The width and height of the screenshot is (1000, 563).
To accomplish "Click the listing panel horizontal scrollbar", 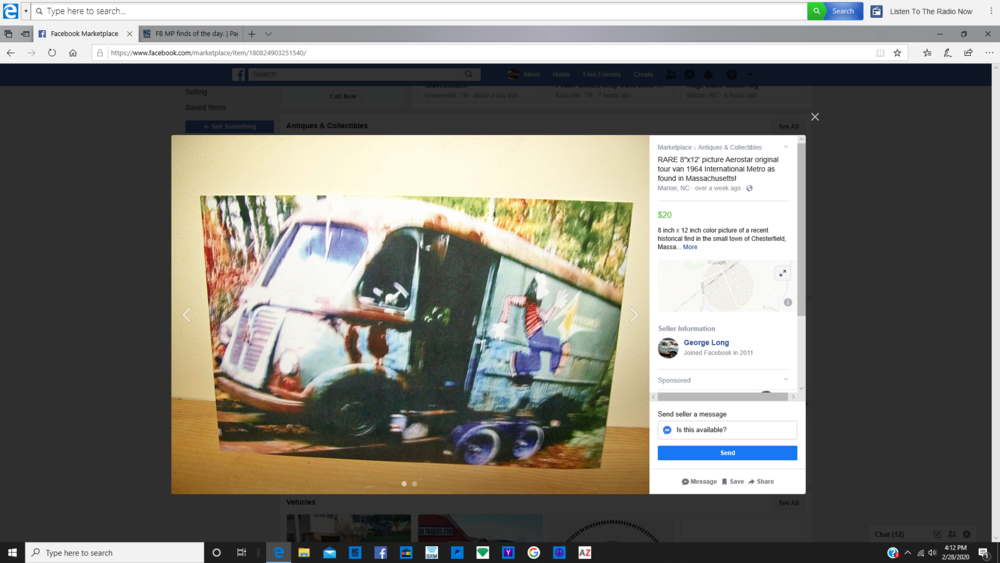I will [x=723, y=397].
